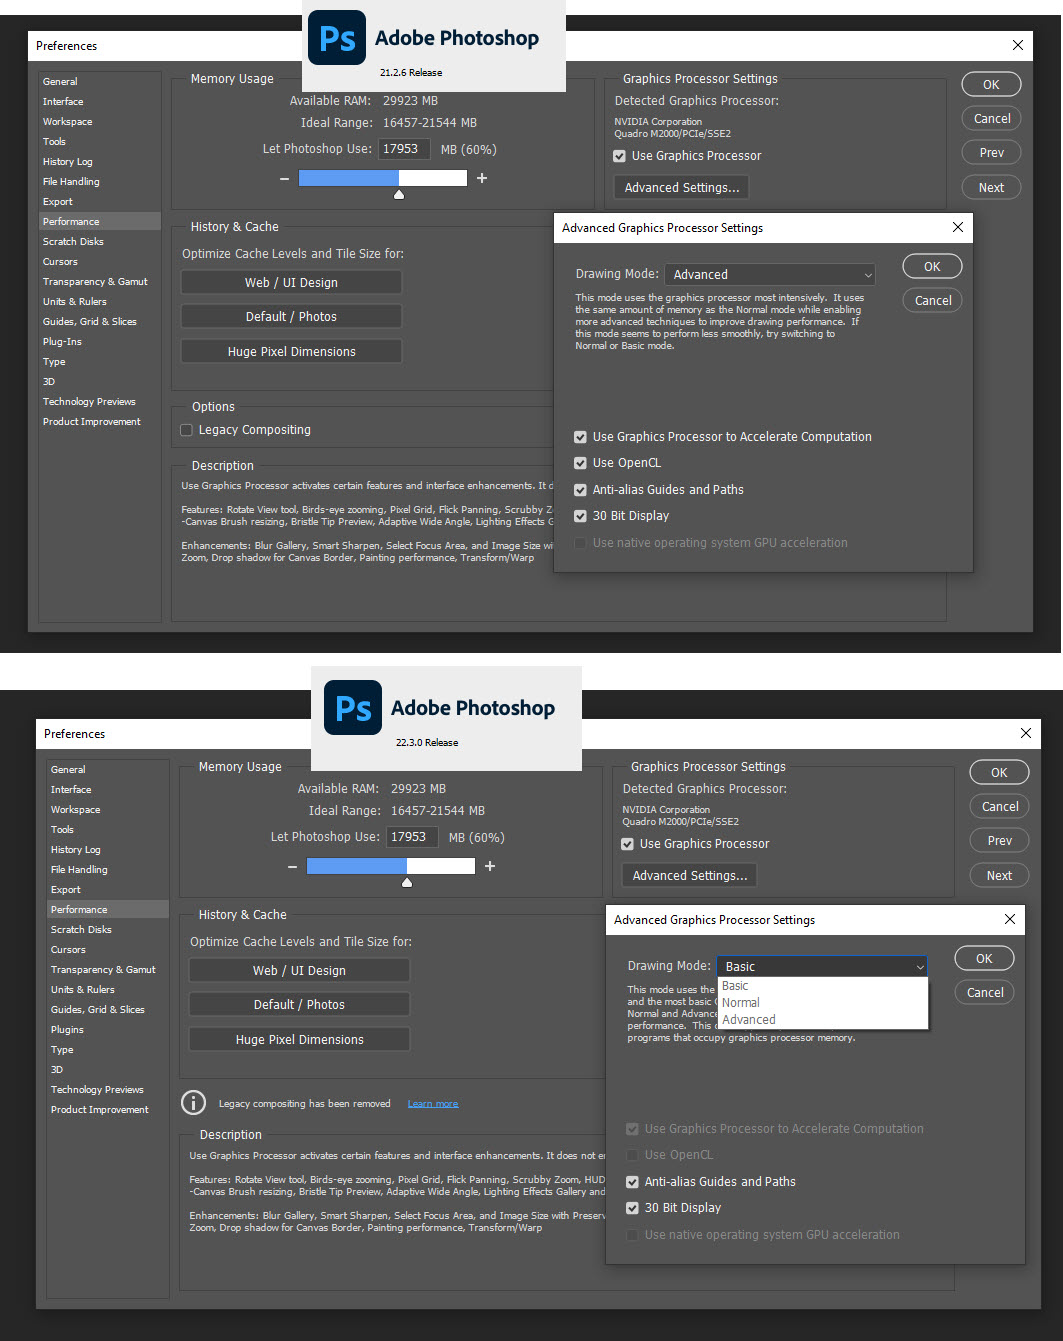Click the plus memory icon in 21.2.6 Preferences
This screenshot has width=1063, height=1341.
482,178
